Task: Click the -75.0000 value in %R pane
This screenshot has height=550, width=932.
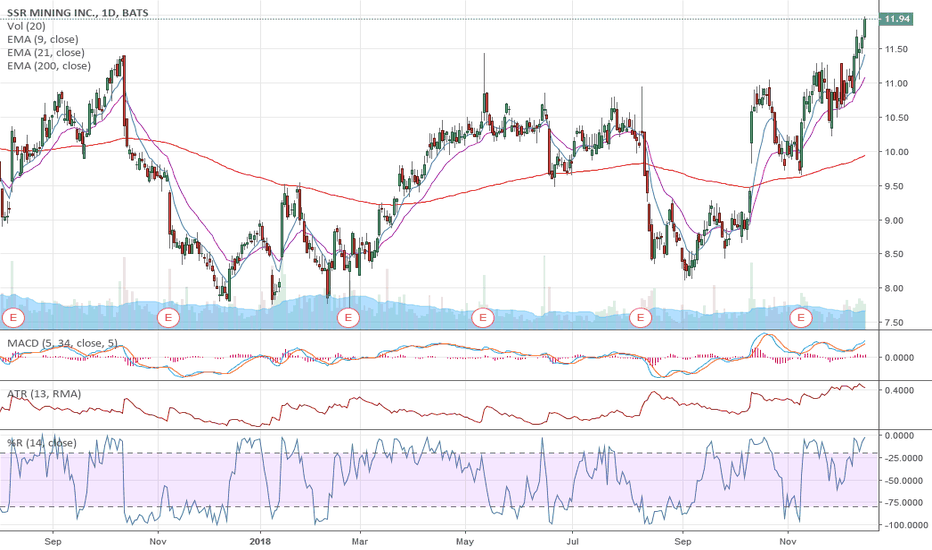Action: tap(903, 503)
